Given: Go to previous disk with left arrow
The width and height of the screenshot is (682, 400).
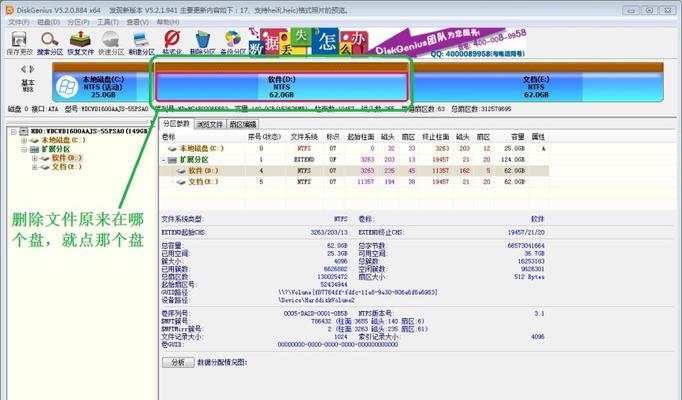Looking at the screenshot, I should point(24,69).
